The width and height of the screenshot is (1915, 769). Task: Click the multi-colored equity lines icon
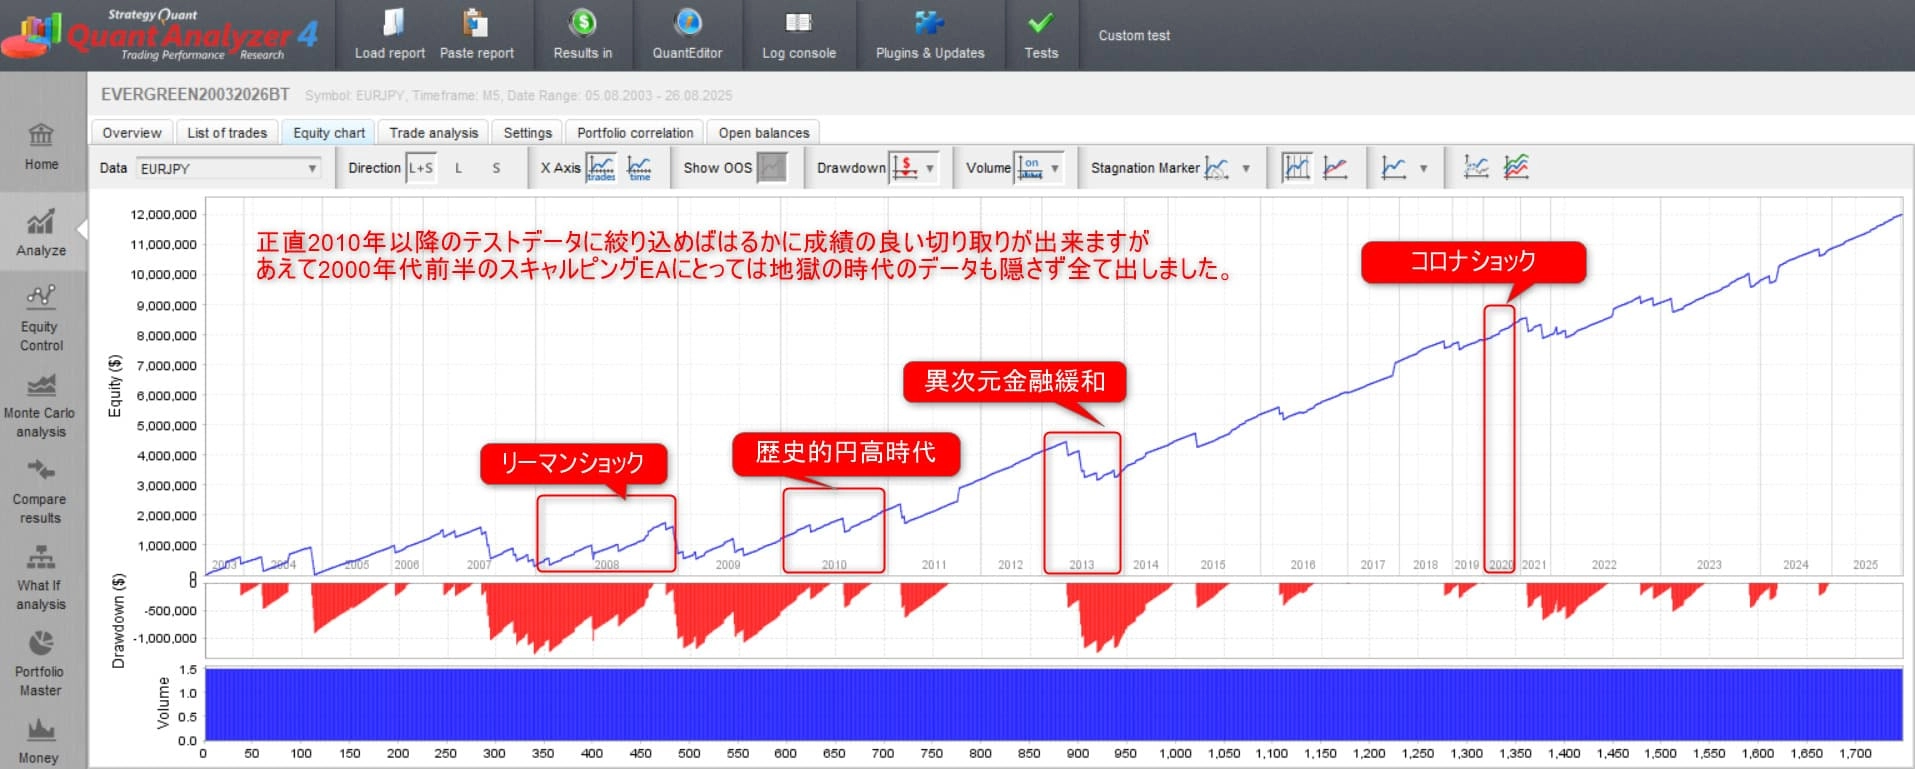click(x=1516, y=167)
